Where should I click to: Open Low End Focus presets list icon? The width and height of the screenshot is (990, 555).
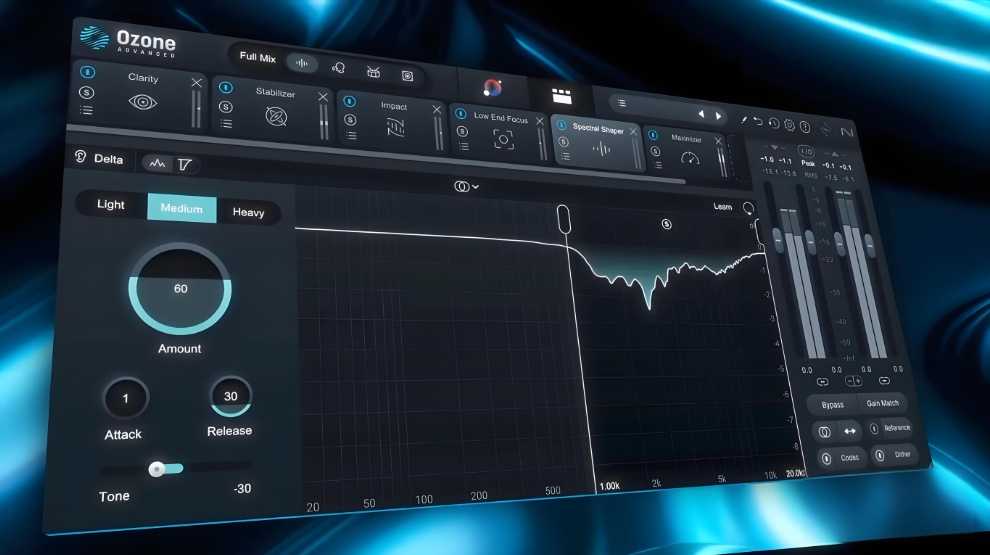pos(463,146)
